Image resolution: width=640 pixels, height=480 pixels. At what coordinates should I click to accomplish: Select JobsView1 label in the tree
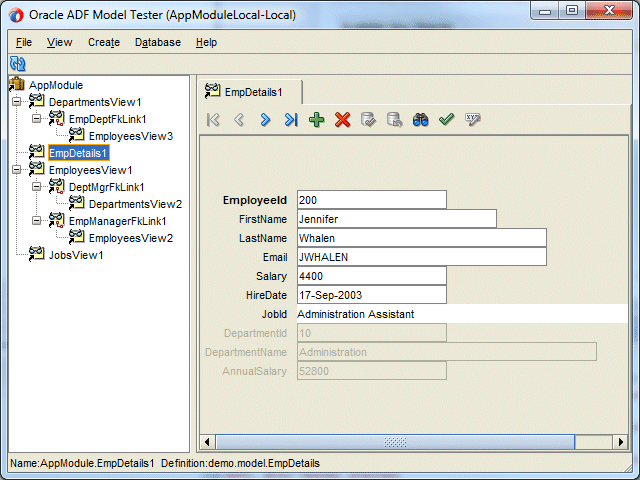[76, 255]
